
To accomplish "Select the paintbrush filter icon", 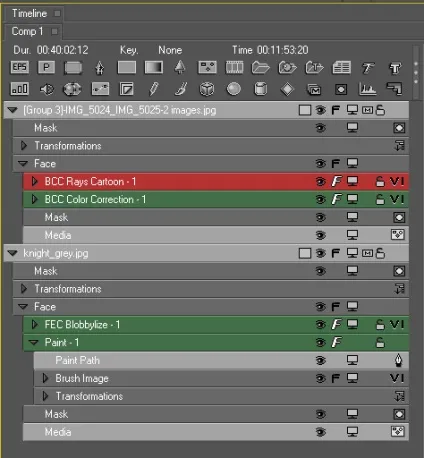I will (x=180, y=89).
